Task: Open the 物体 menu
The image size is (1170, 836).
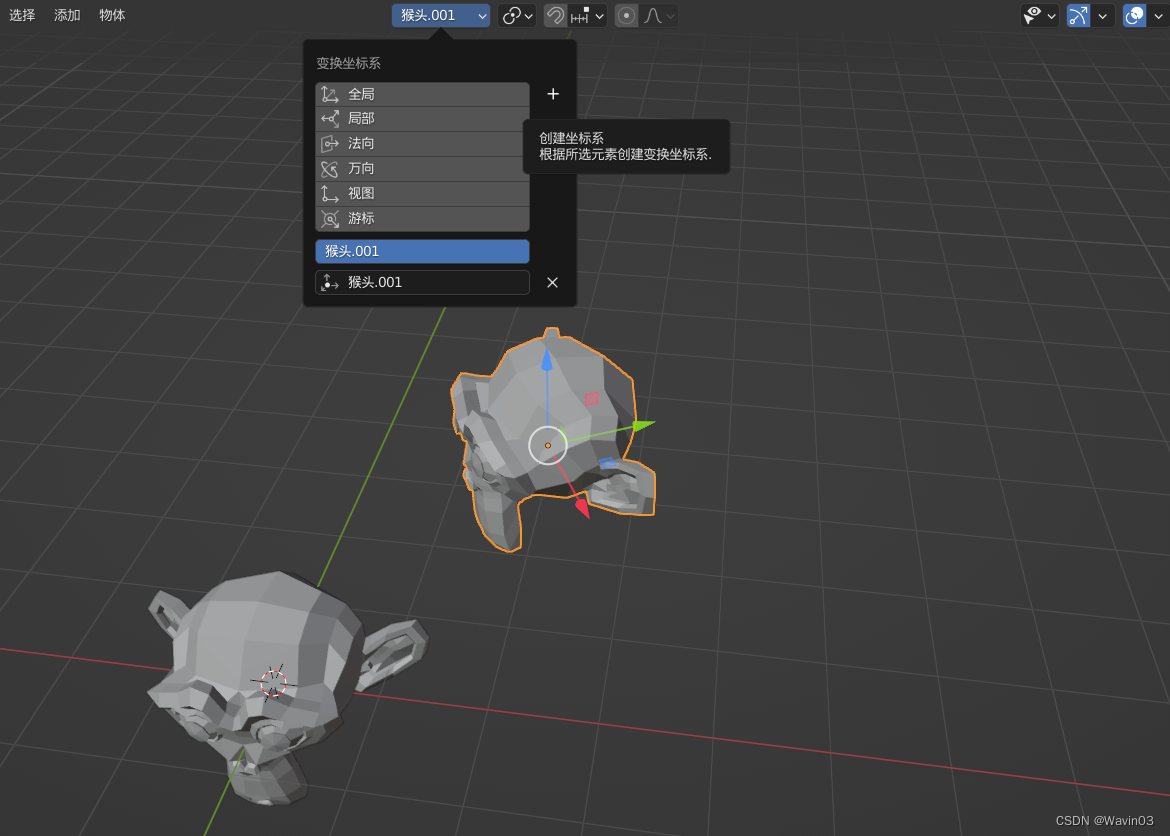Action: coord(112,15)
